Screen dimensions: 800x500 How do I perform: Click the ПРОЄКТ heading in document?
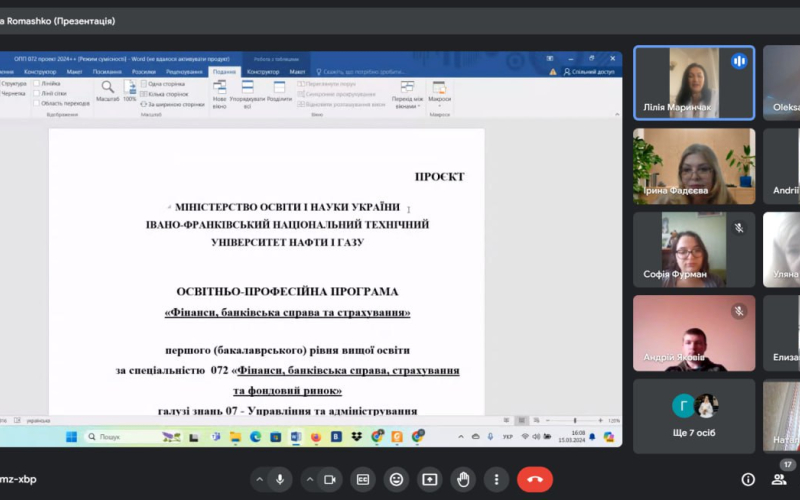click(x=439, y=177)
